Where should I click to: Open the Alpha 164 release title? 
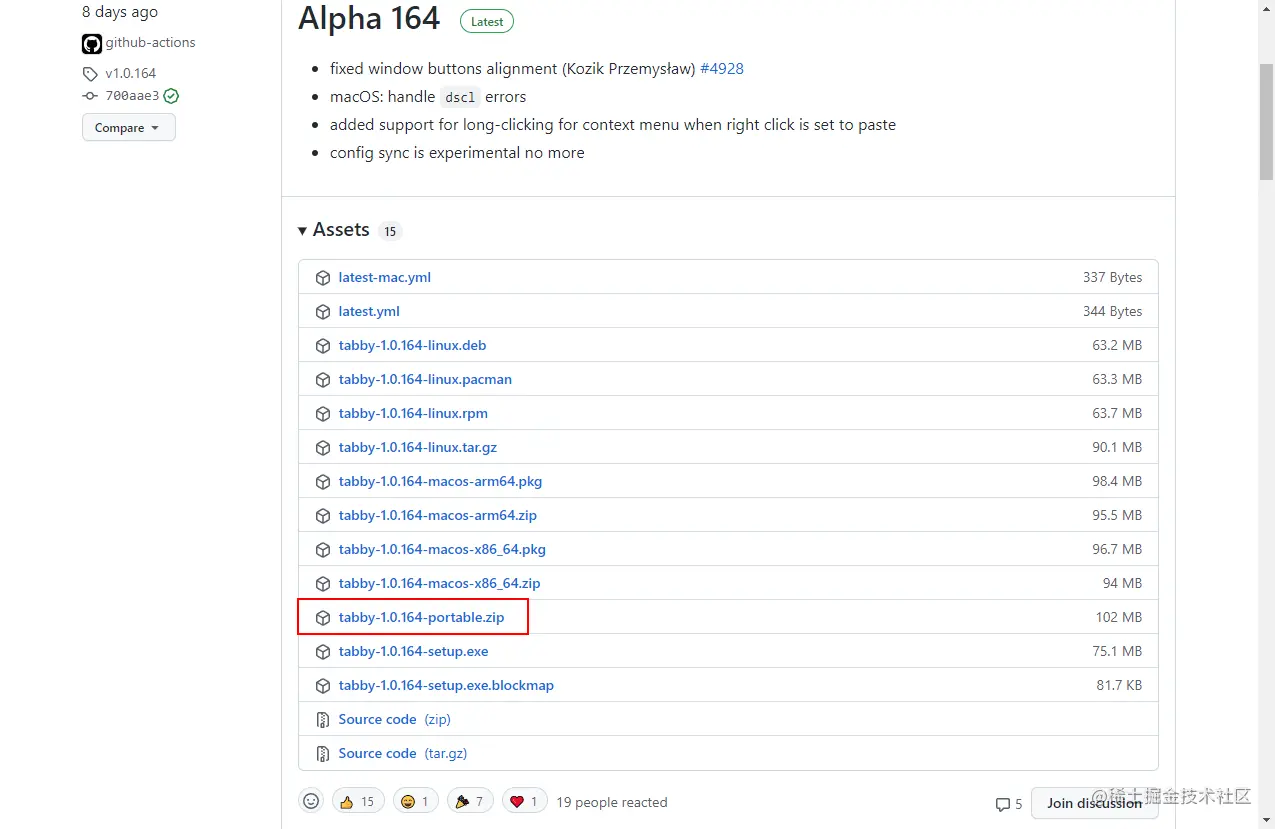[369, 18]
